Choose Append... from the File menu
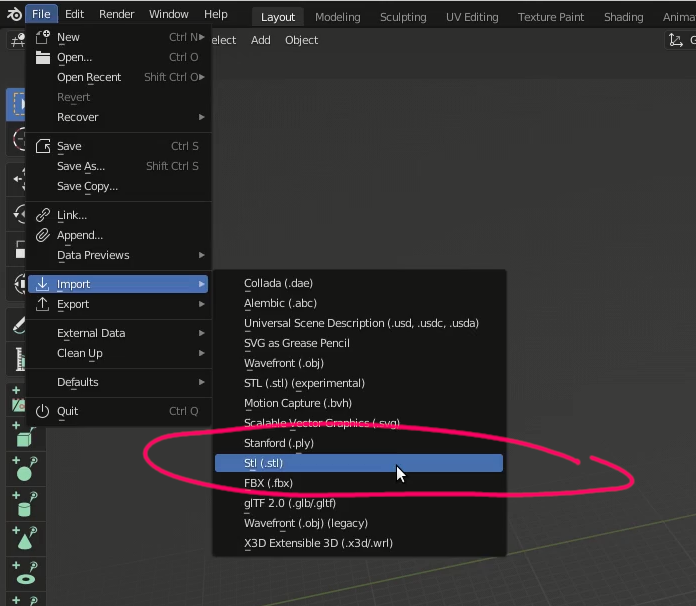Viewport: 696px width, 606px height. 118,235
